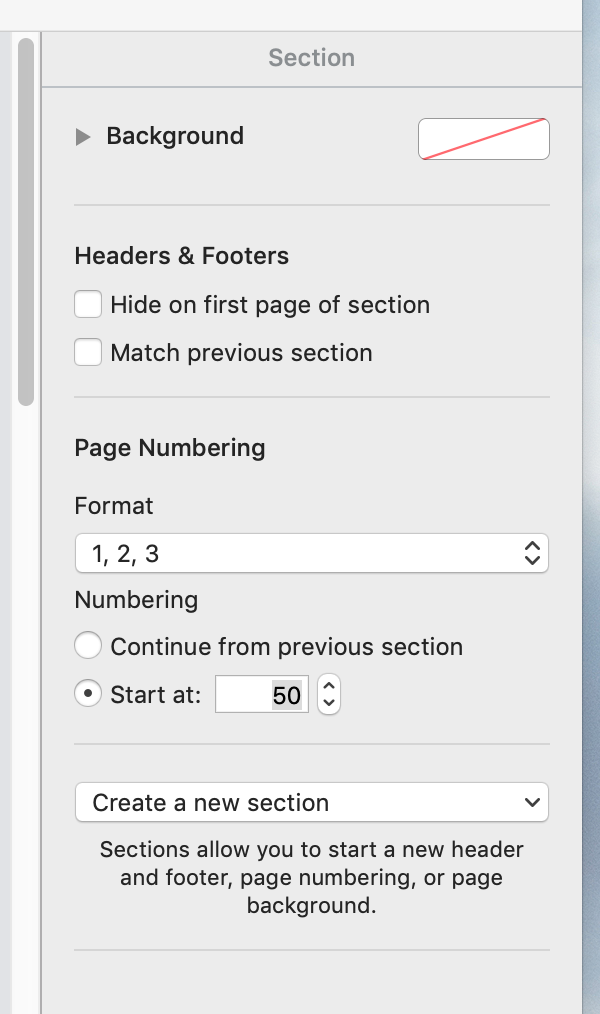Click the Start at number field
This screenshot has height=1014, width=600.
(x=262, y=695)
